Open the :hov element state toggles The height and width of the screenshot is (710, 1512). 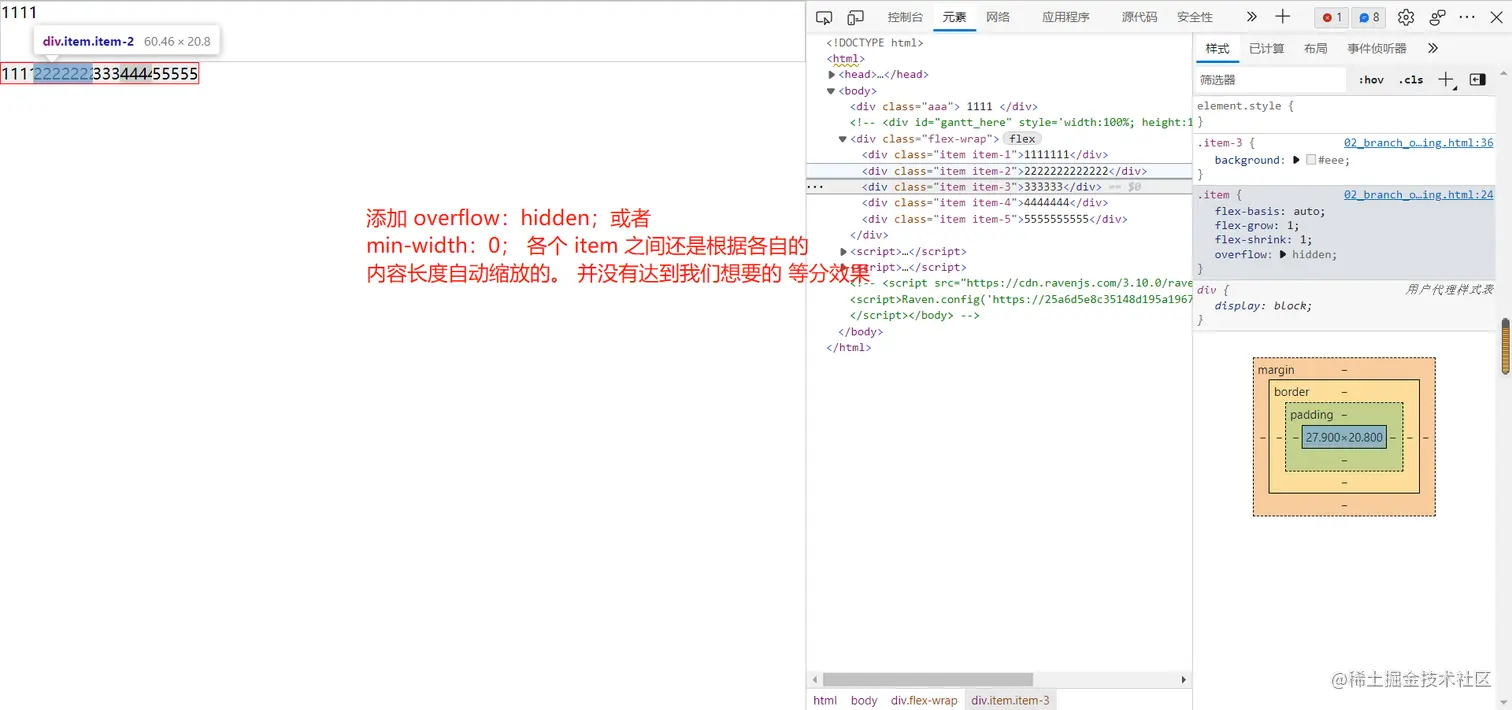point(1371,79)
